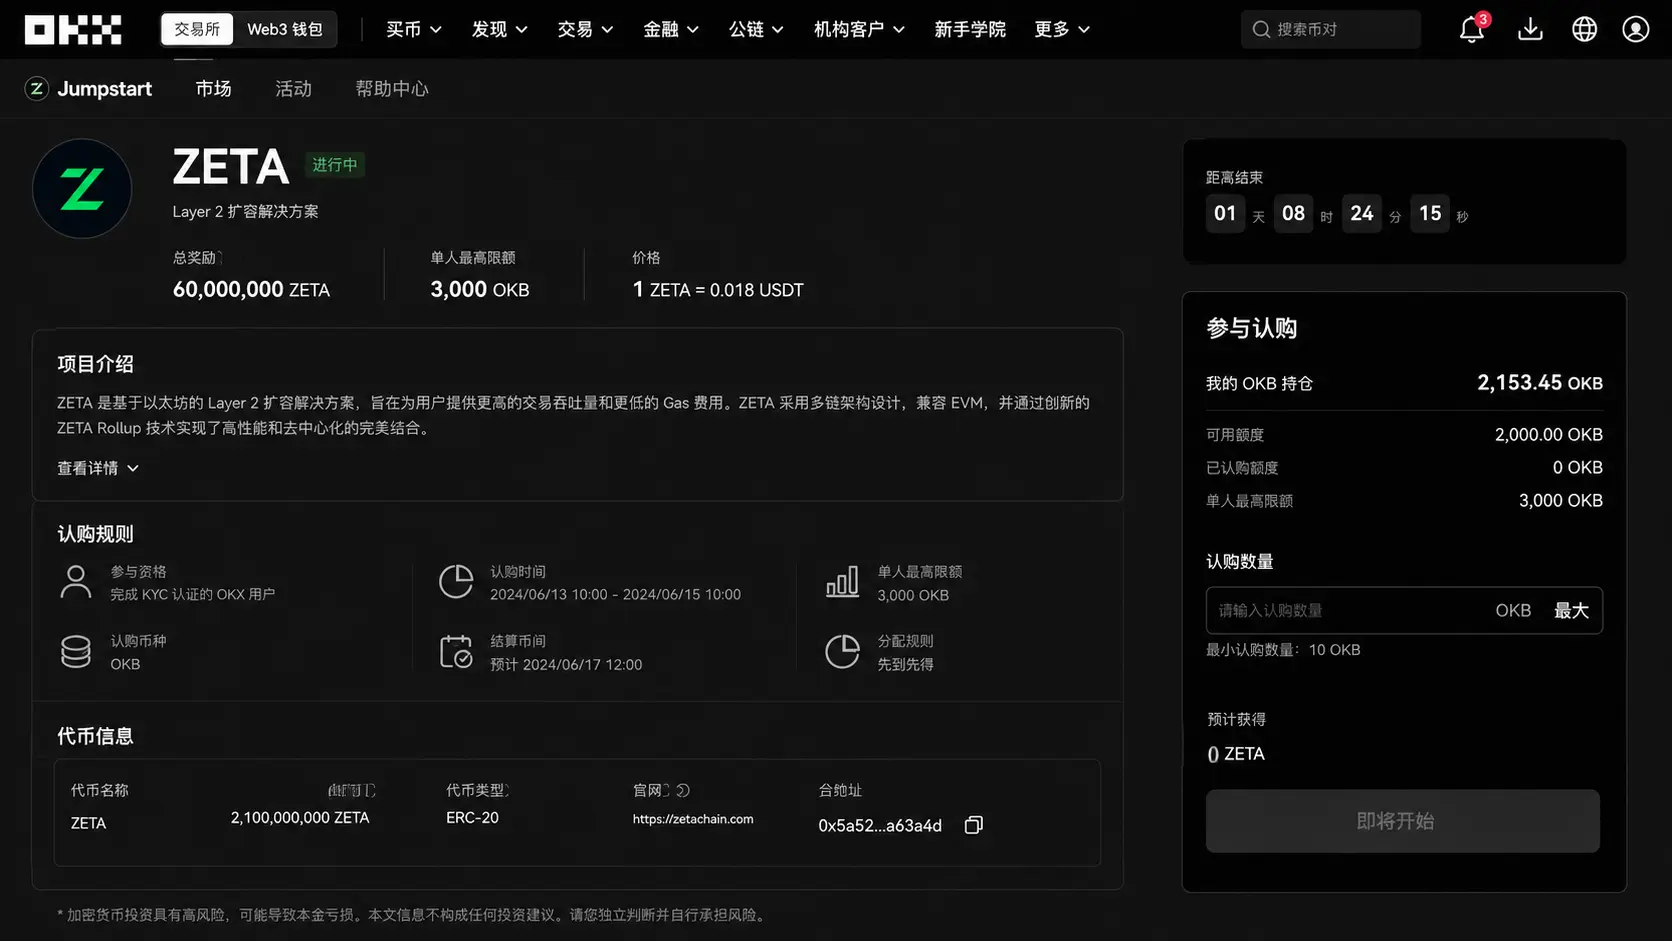Image resolution: width=1672 pixels, height=941 pixels.
Task: Click the 认购币种 coins stack icon
Action: pyautogui.click(x=76, y=652)
